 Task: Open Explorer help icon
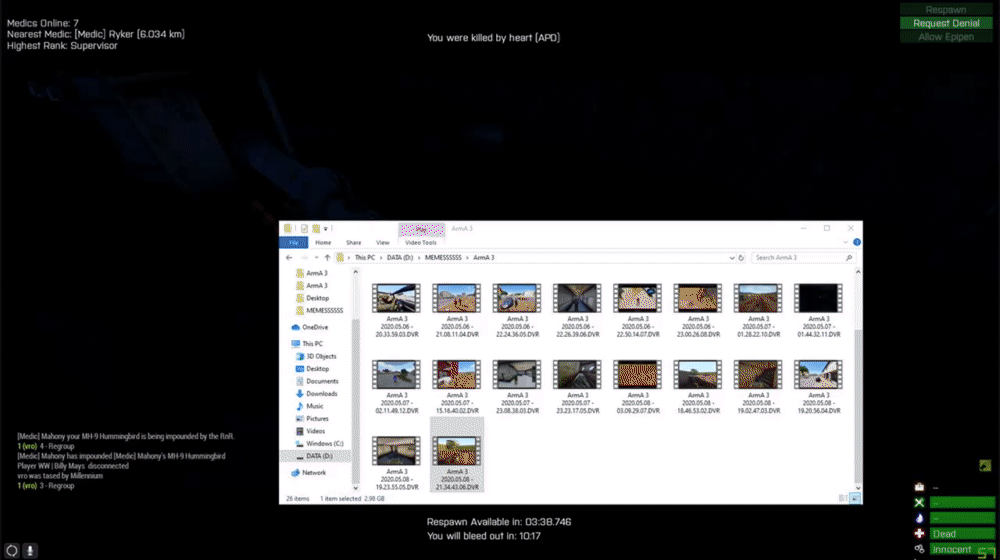pyautogui.click(x=857, y=242)
